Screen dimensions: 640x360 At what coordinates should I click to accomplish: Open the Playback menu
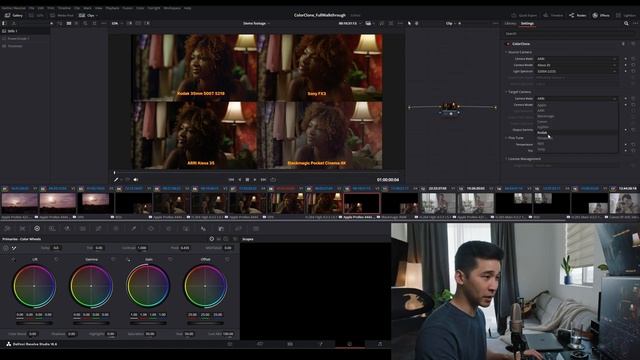point(112,8)
